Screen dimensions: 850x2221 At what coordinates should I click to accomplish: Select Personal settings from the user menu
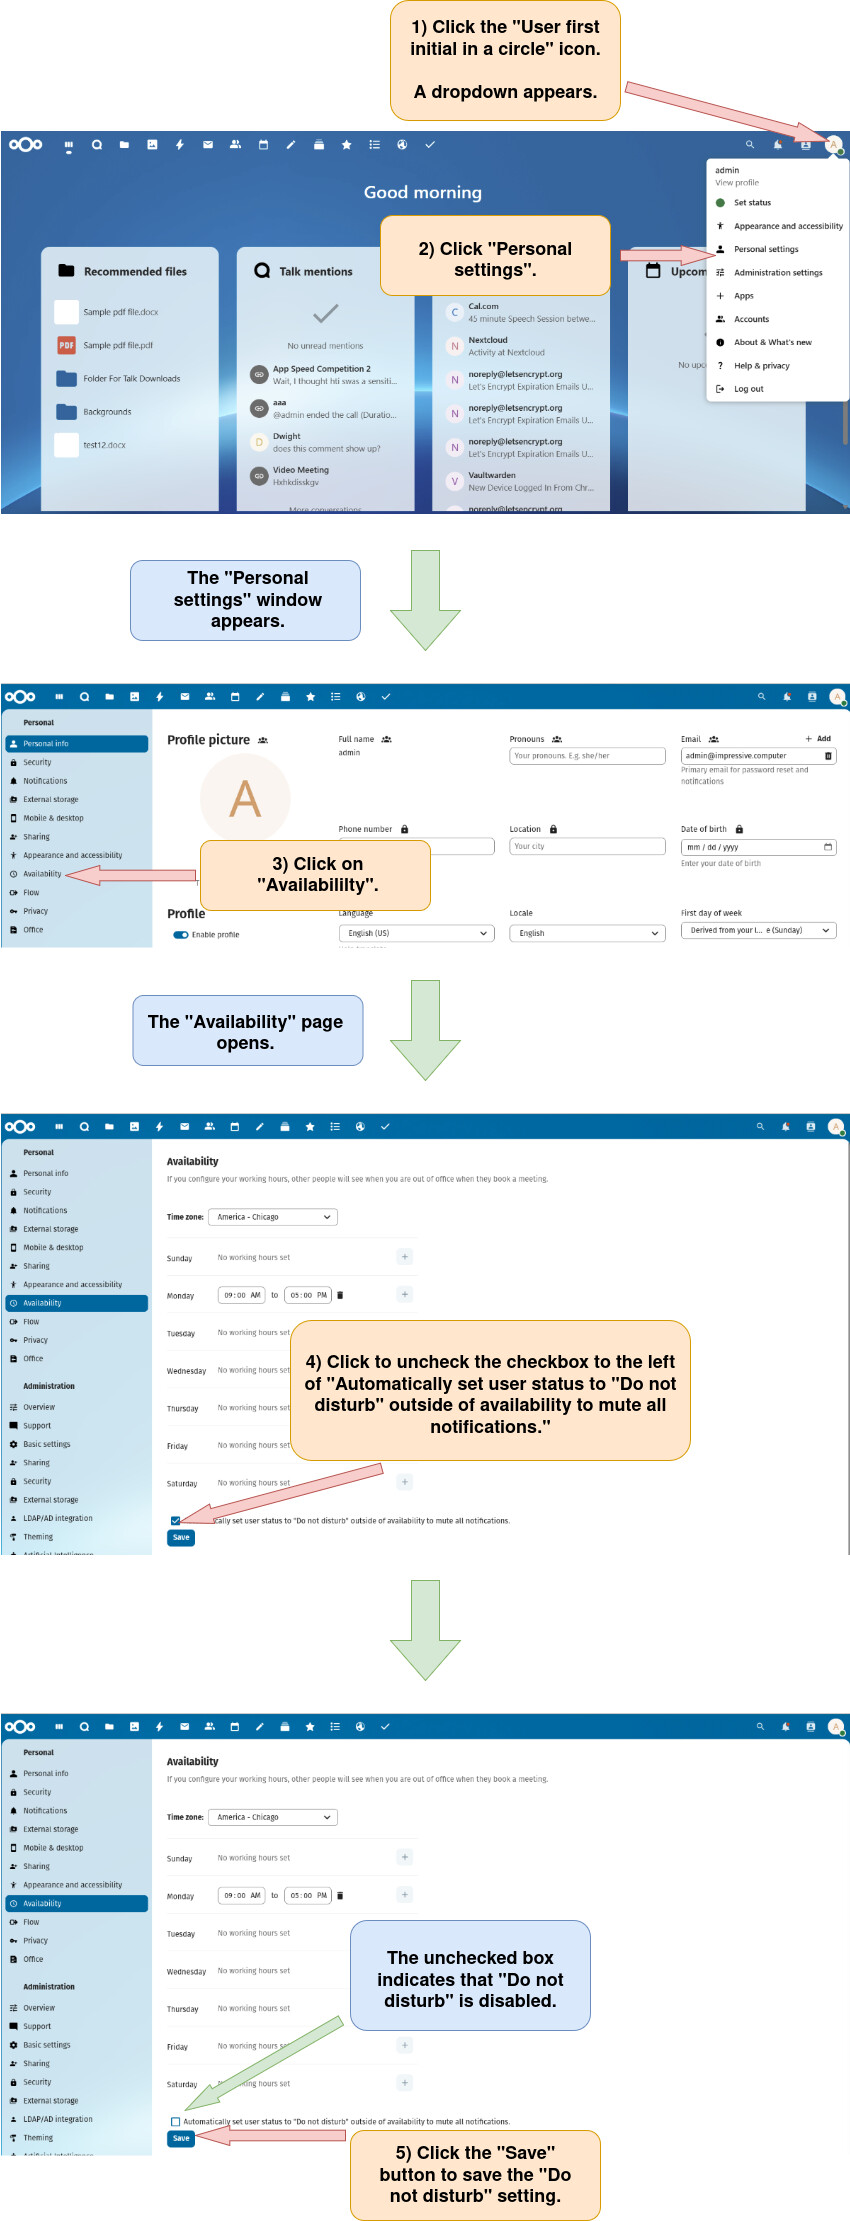coord(766,249)
